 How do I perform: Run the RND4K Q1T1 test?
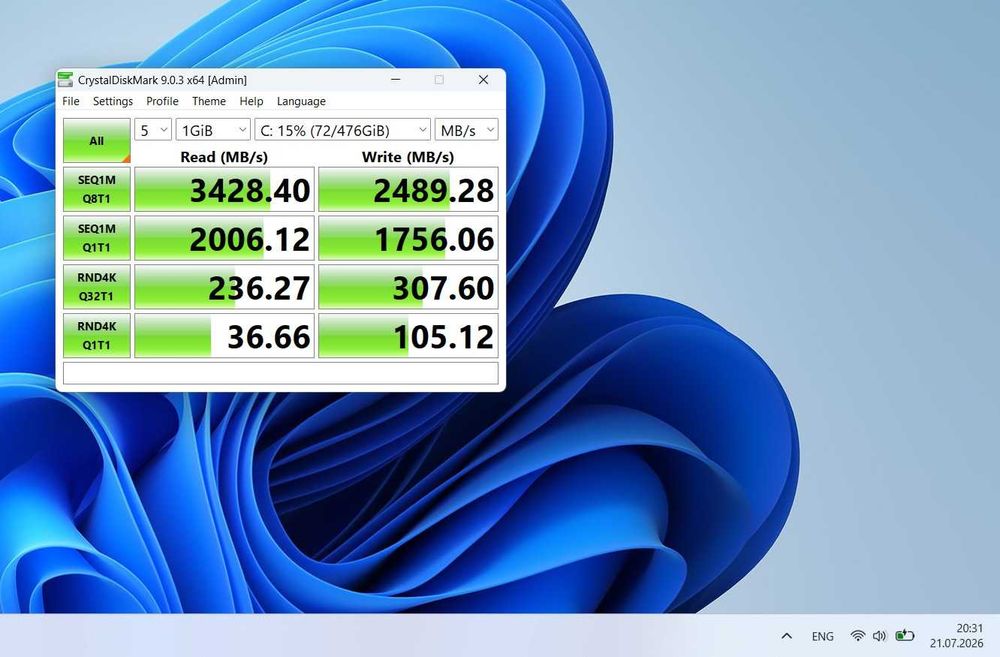(97, 336)
